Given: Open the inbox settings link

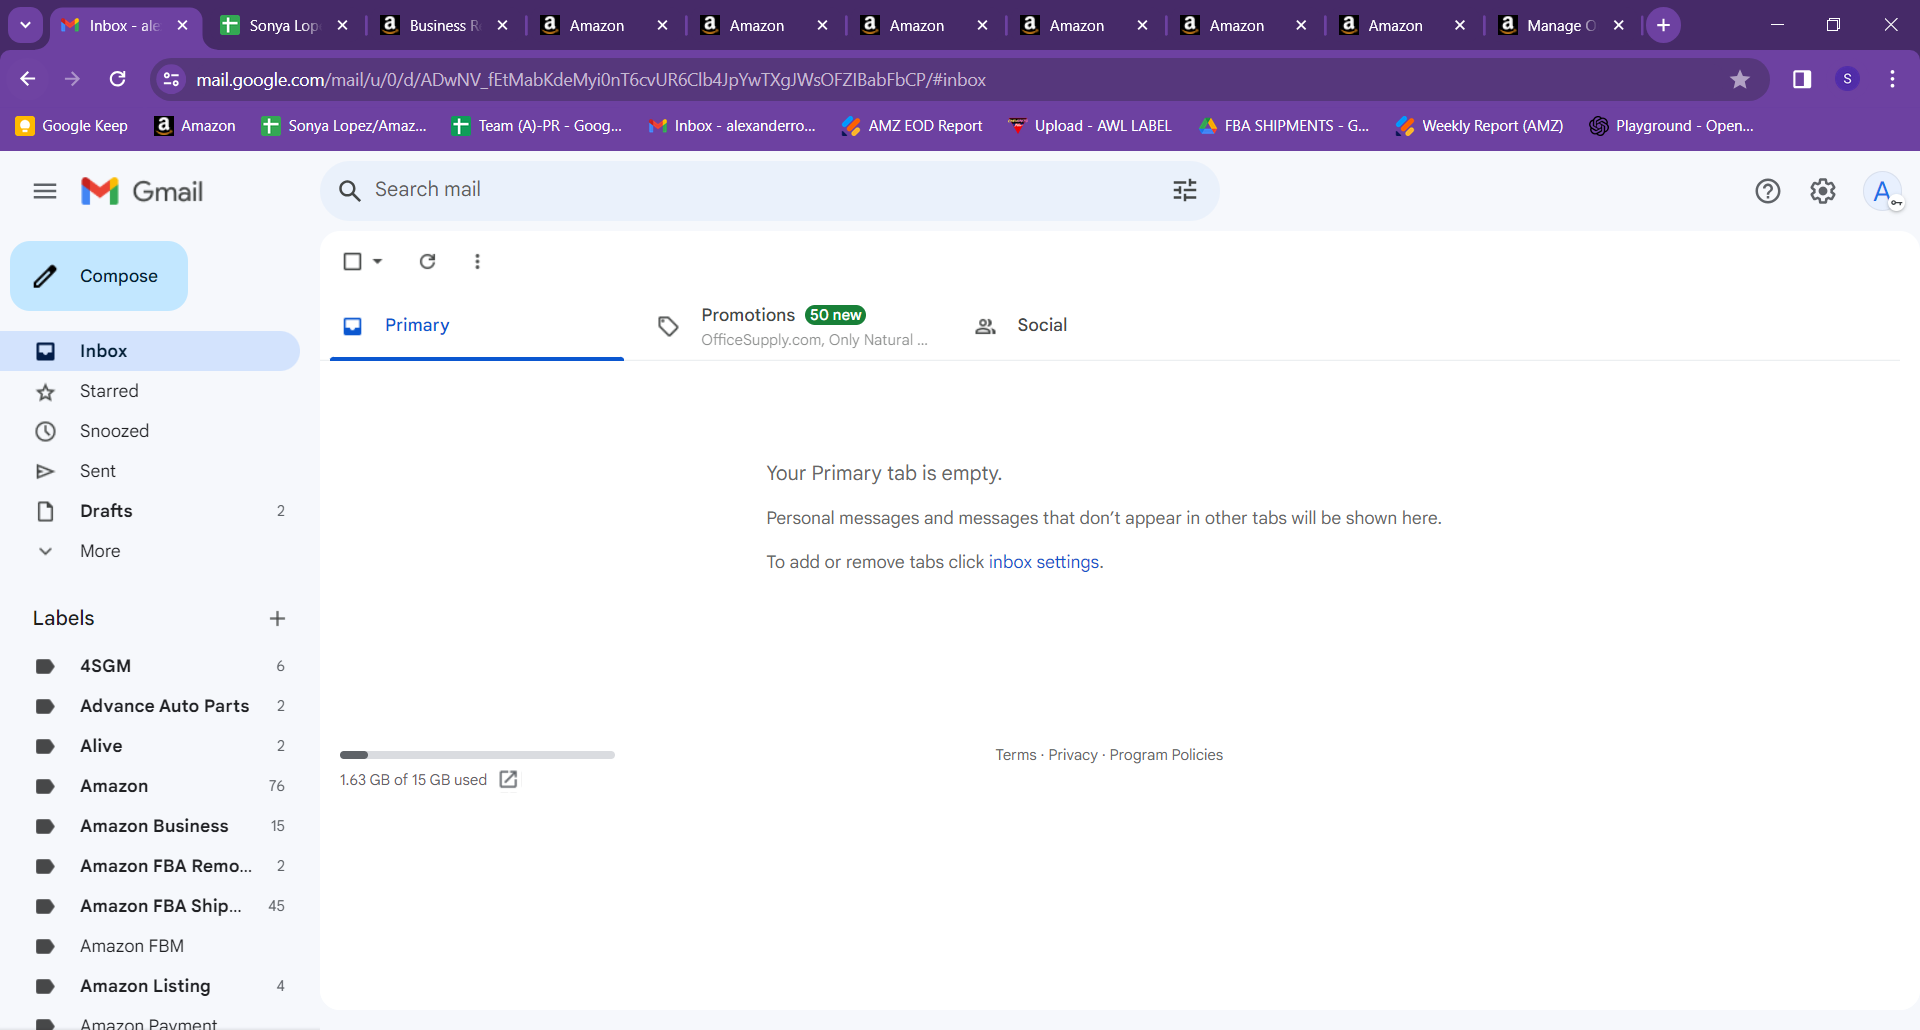Looking at the screenshot, I should click(1044, 562).
